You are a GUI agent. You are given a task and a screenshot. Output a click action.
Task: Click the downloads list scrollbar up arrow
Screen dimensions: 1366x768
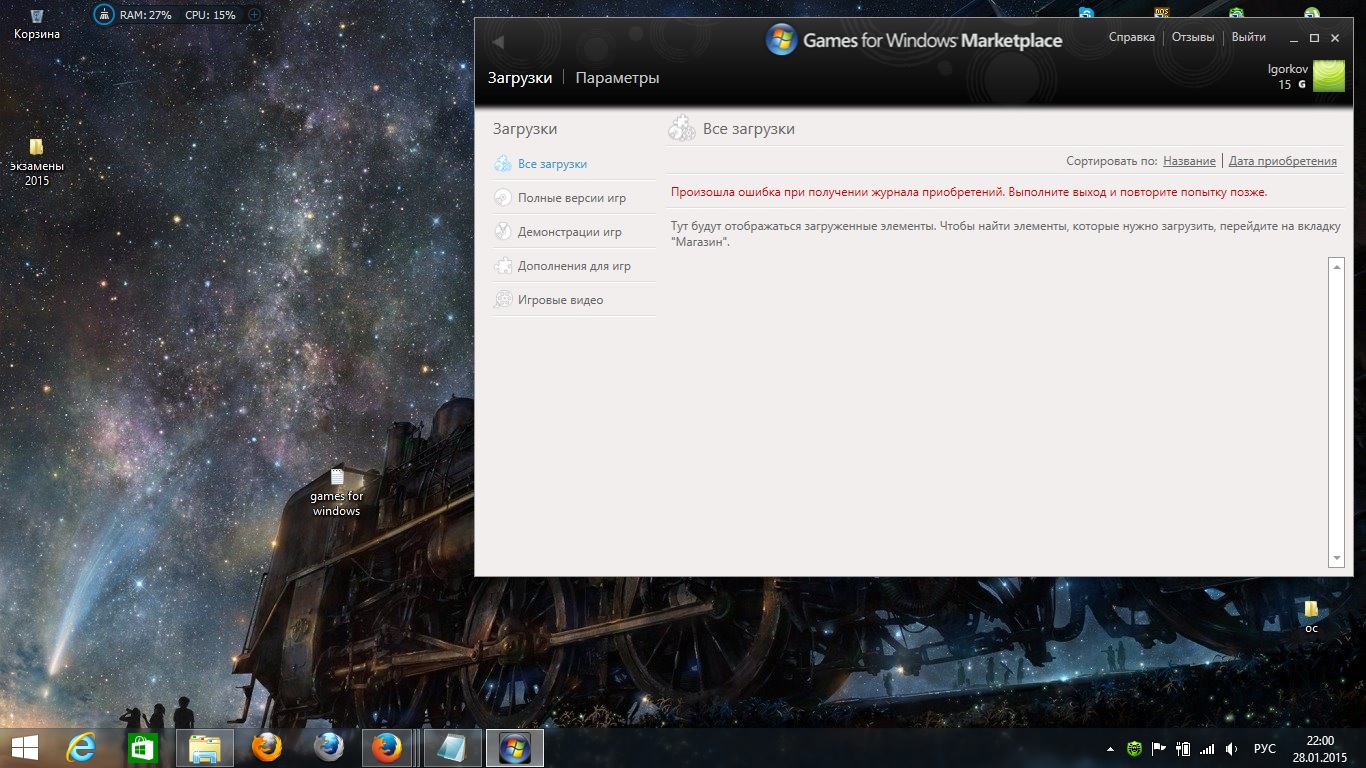pyautogui.click(x=1337, y=266)
